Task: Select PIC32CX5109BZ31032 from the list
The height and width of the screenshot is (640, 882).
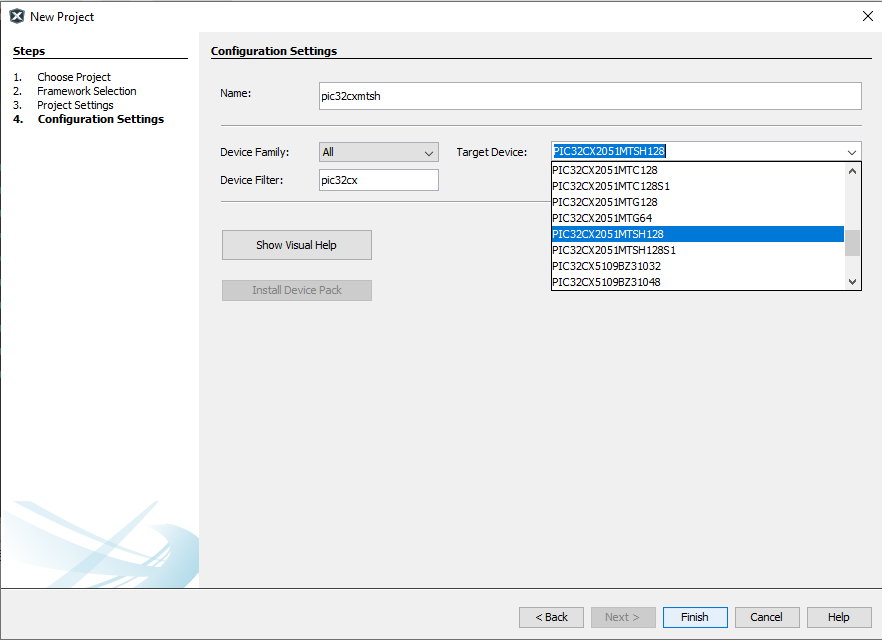Action: pos(698,267)
